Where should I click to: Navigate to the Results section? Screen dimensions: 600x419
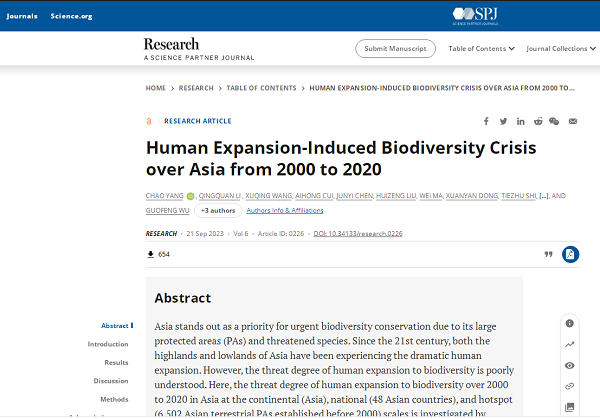click(x=116, y=362)
